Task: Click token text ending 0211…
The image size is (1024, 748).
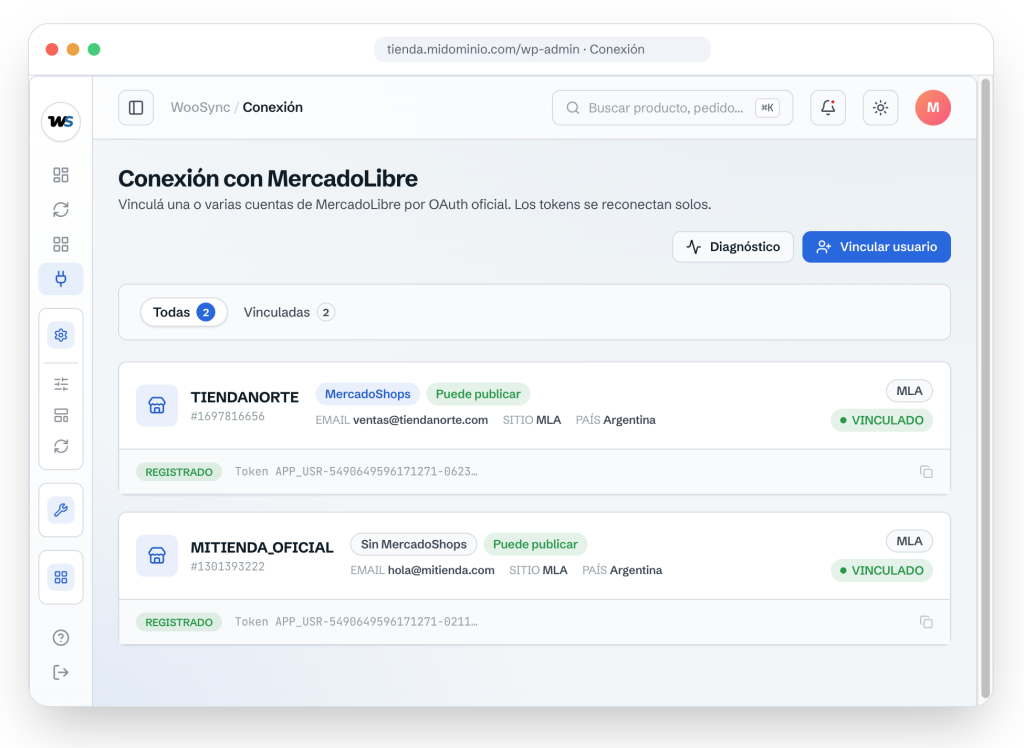Action: tap(357, 622)
